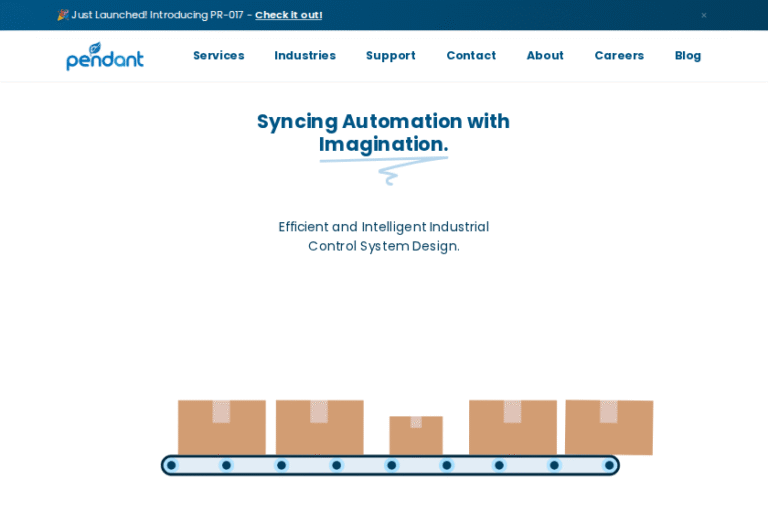Open the About page

[x=545, y=56]
